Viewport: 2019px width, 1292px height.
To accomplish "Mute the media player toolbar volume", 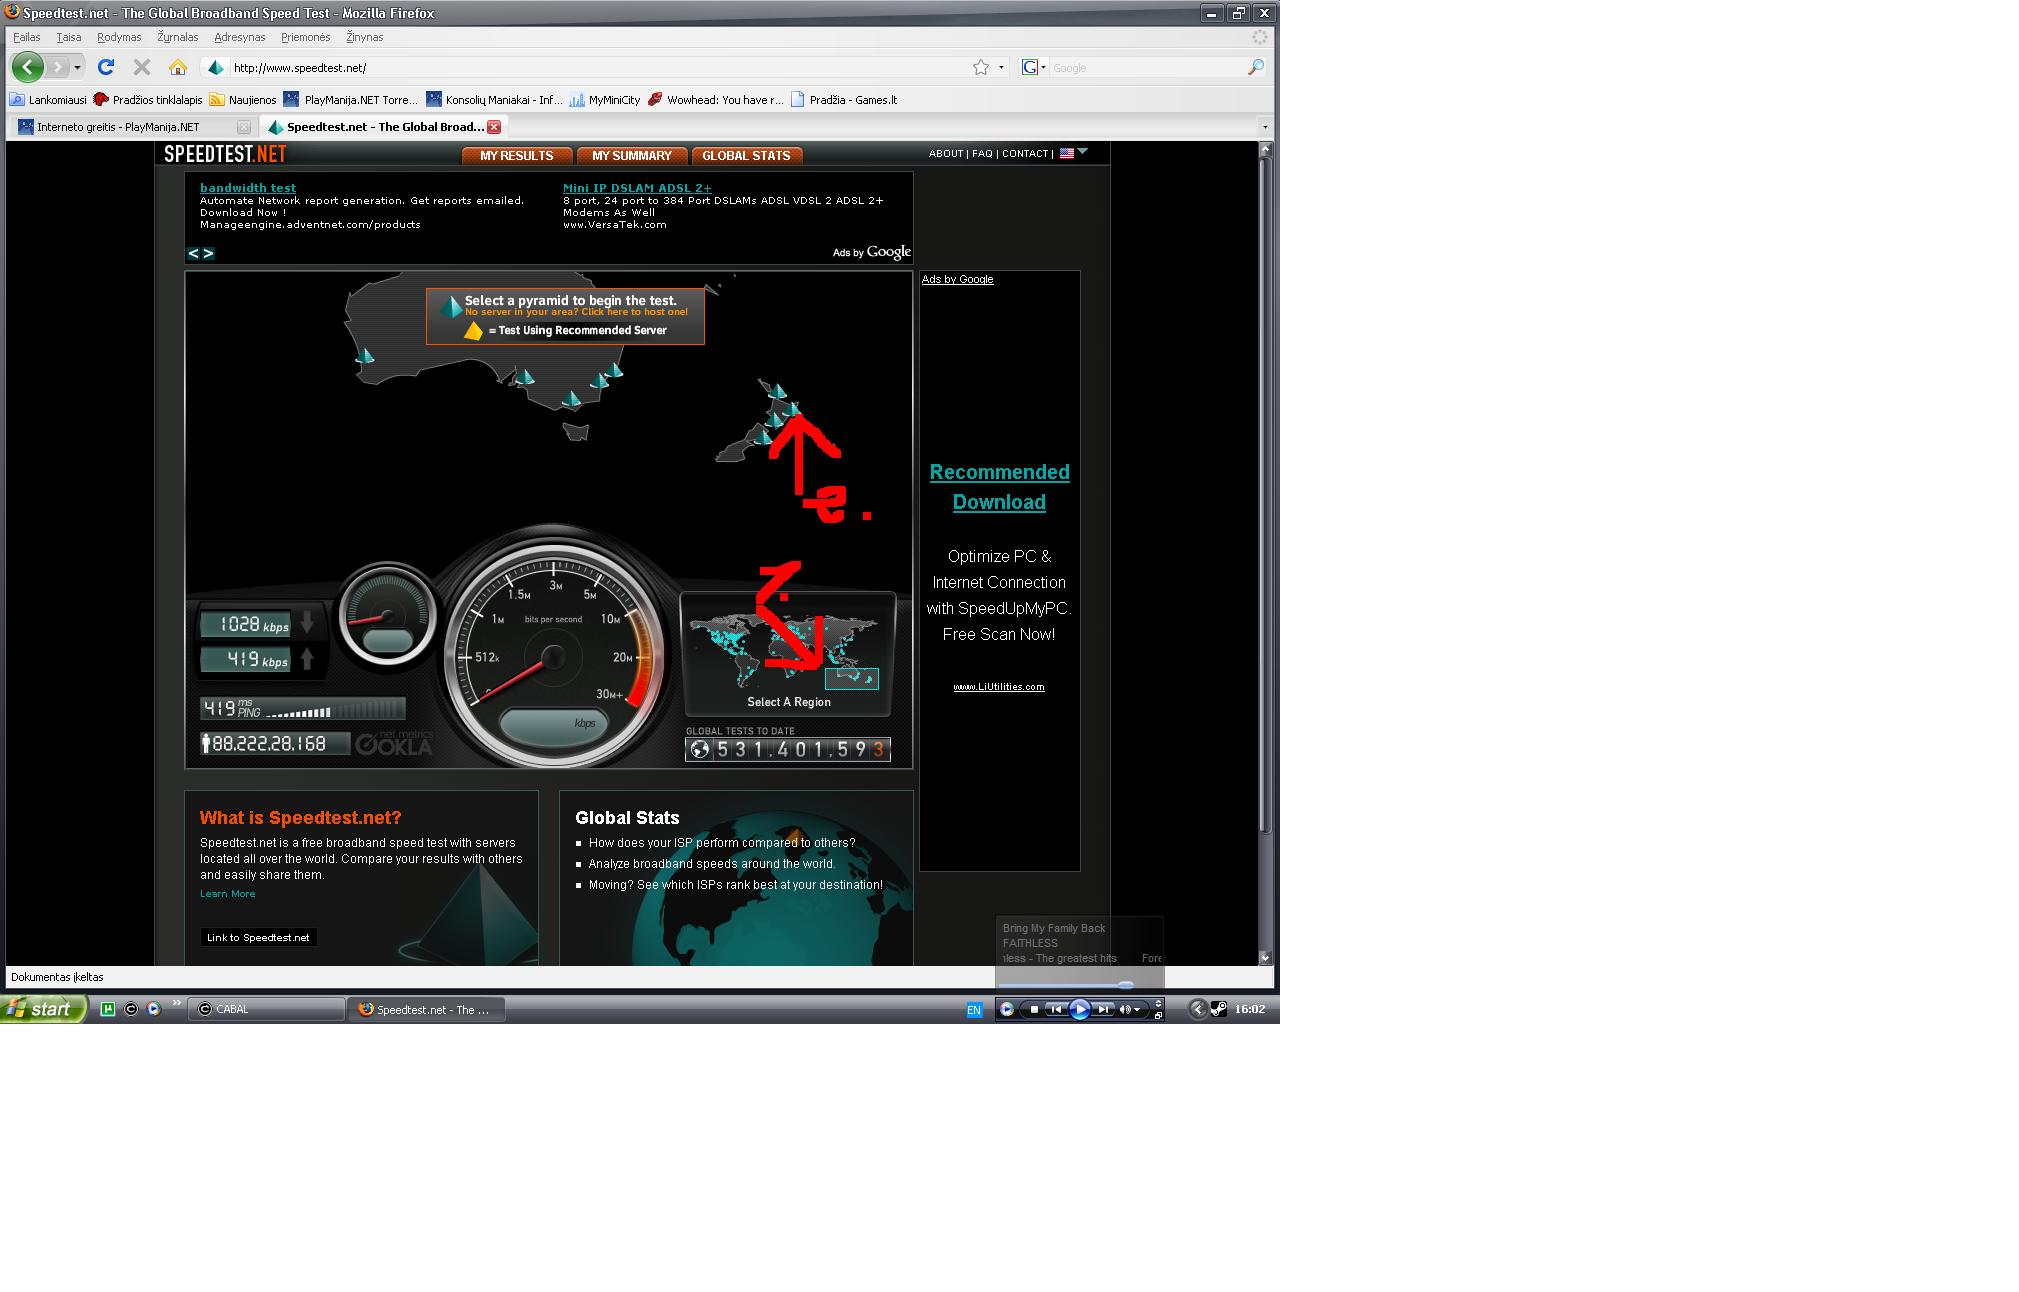I will pos(1125,1010).
